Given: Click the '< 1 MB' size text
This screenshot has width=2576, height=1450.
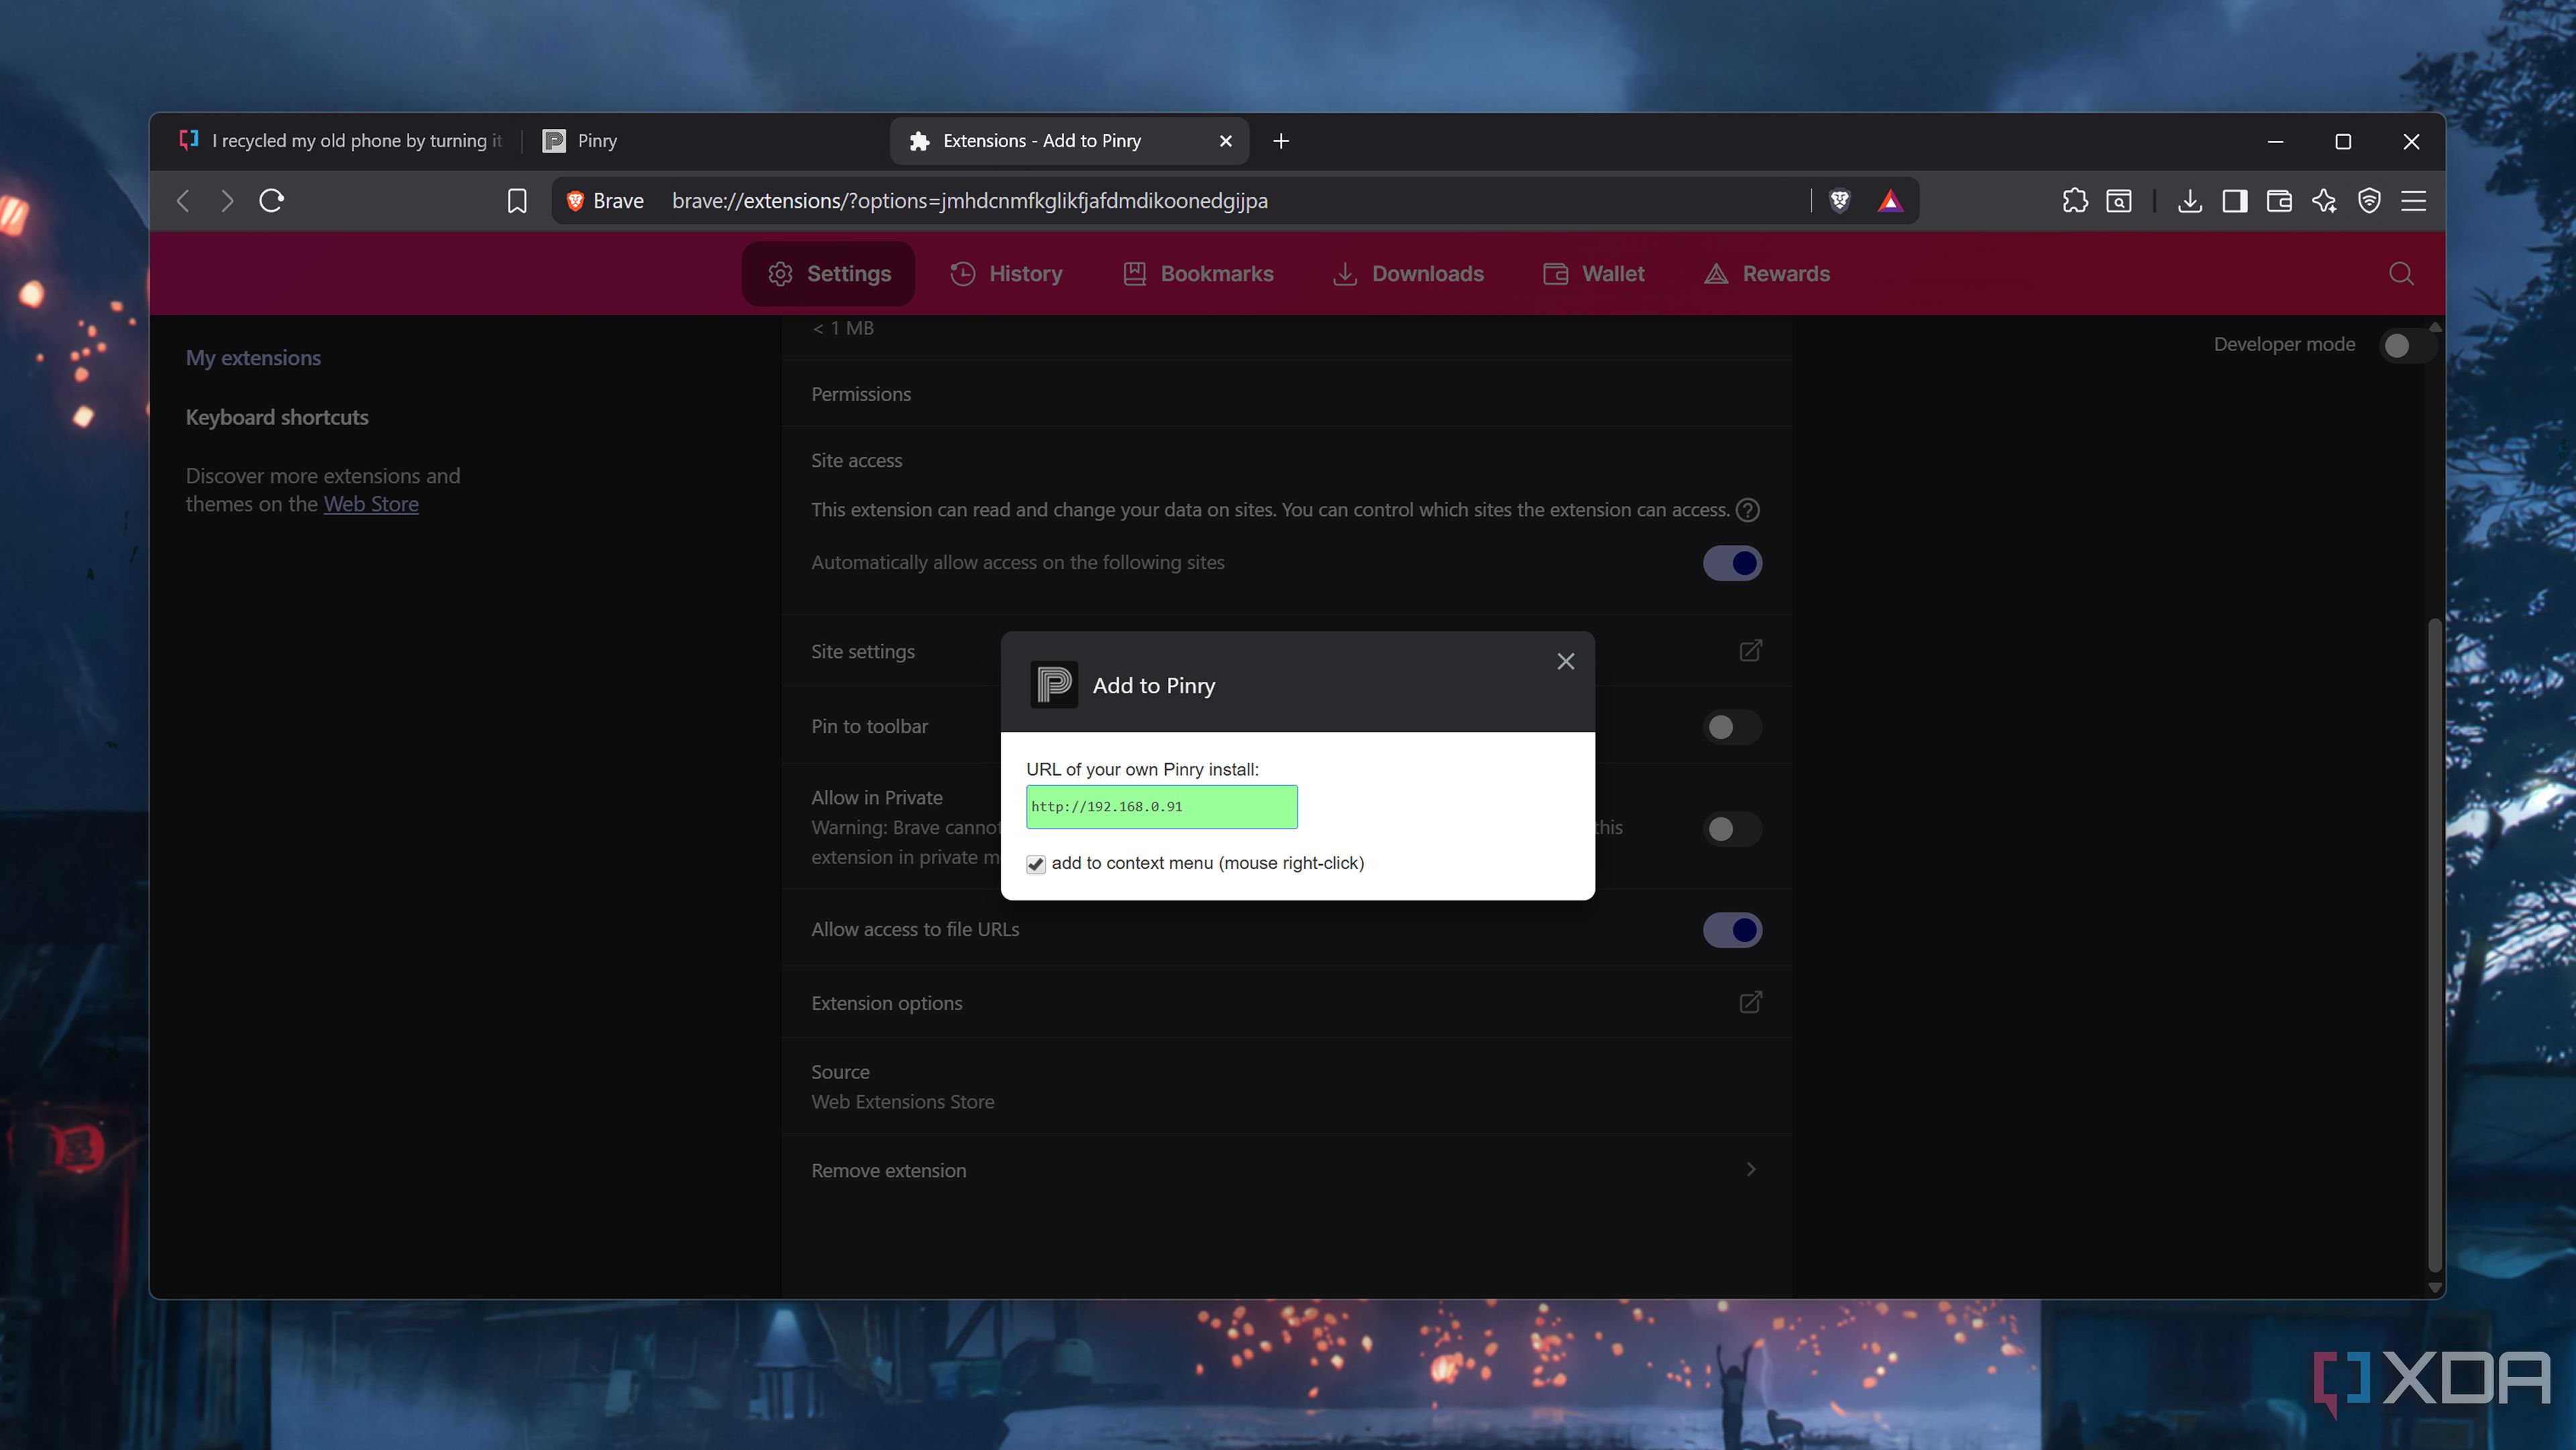Looking at the screenshot, I should click(x=843, y=328).
